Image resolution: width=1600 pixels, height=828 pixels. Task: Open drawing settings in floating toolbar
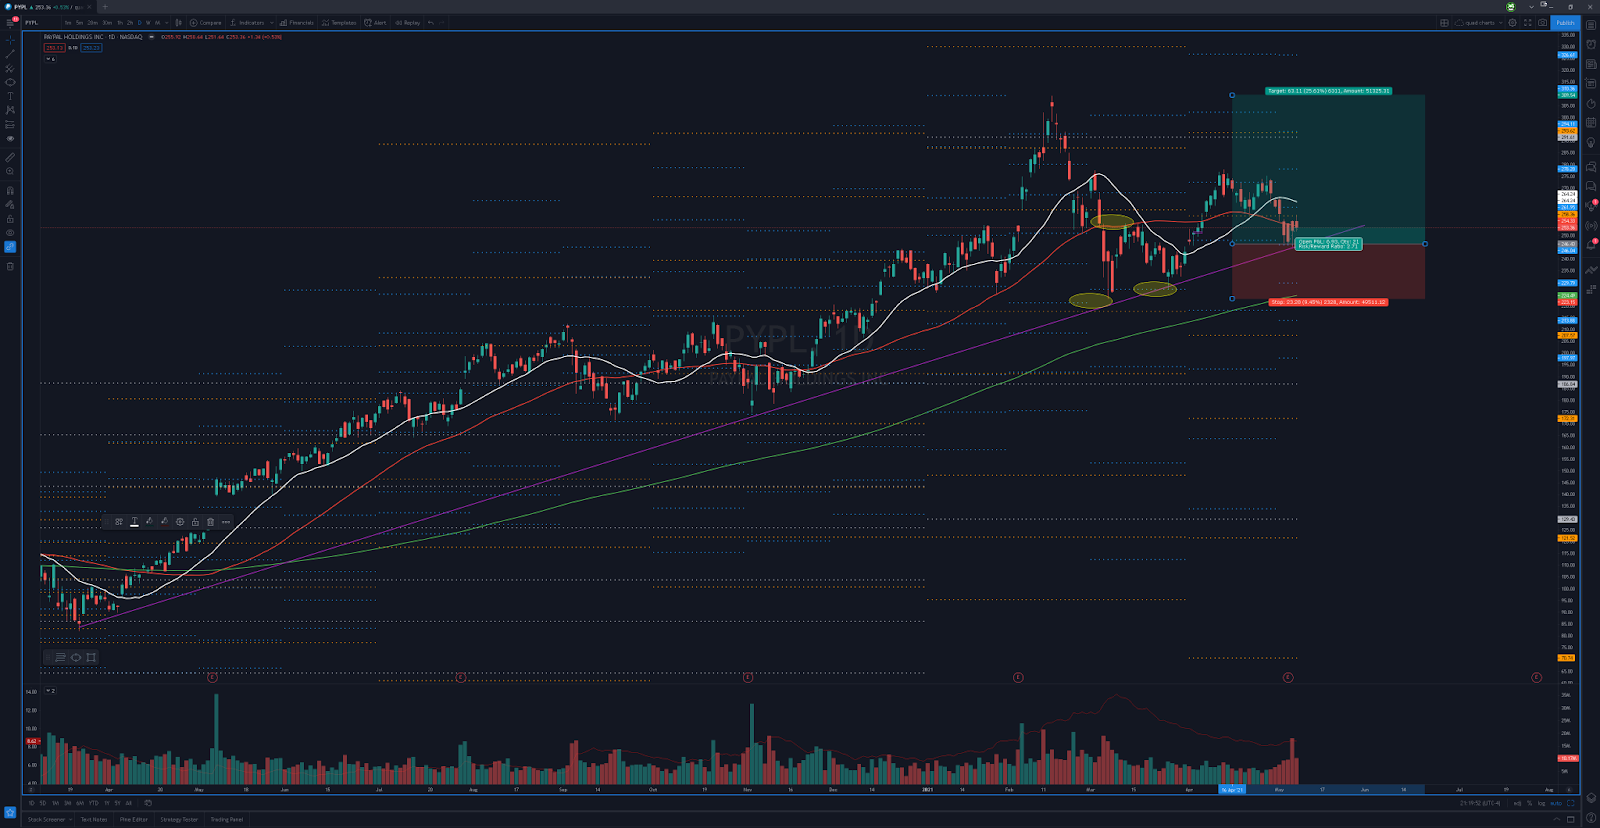pos(180,522)
